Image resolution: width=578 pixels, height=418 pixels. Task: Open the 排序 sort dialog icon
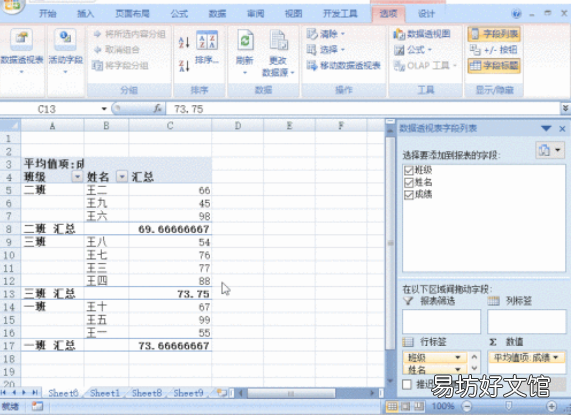[x=206, y=40]
